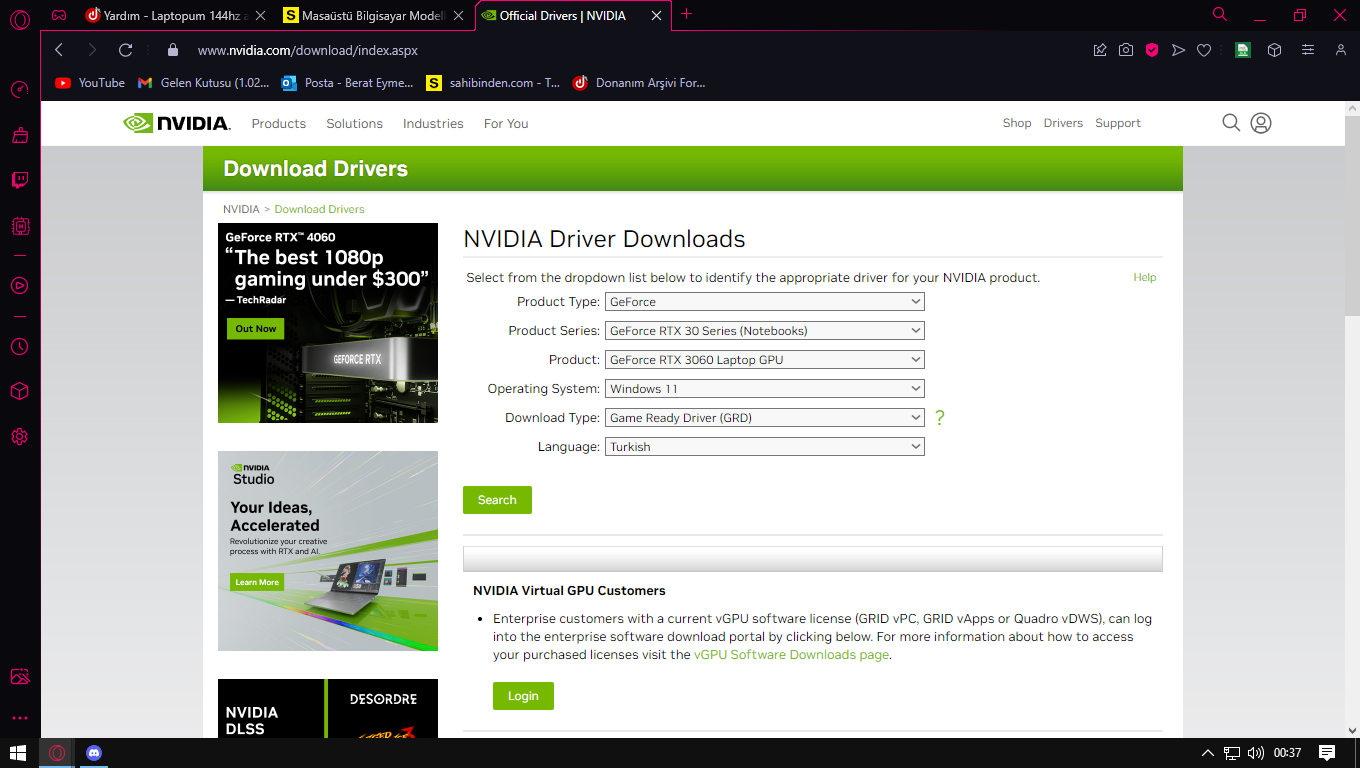
Task: Open the Products menu
Action: click(x=279, y=123)
